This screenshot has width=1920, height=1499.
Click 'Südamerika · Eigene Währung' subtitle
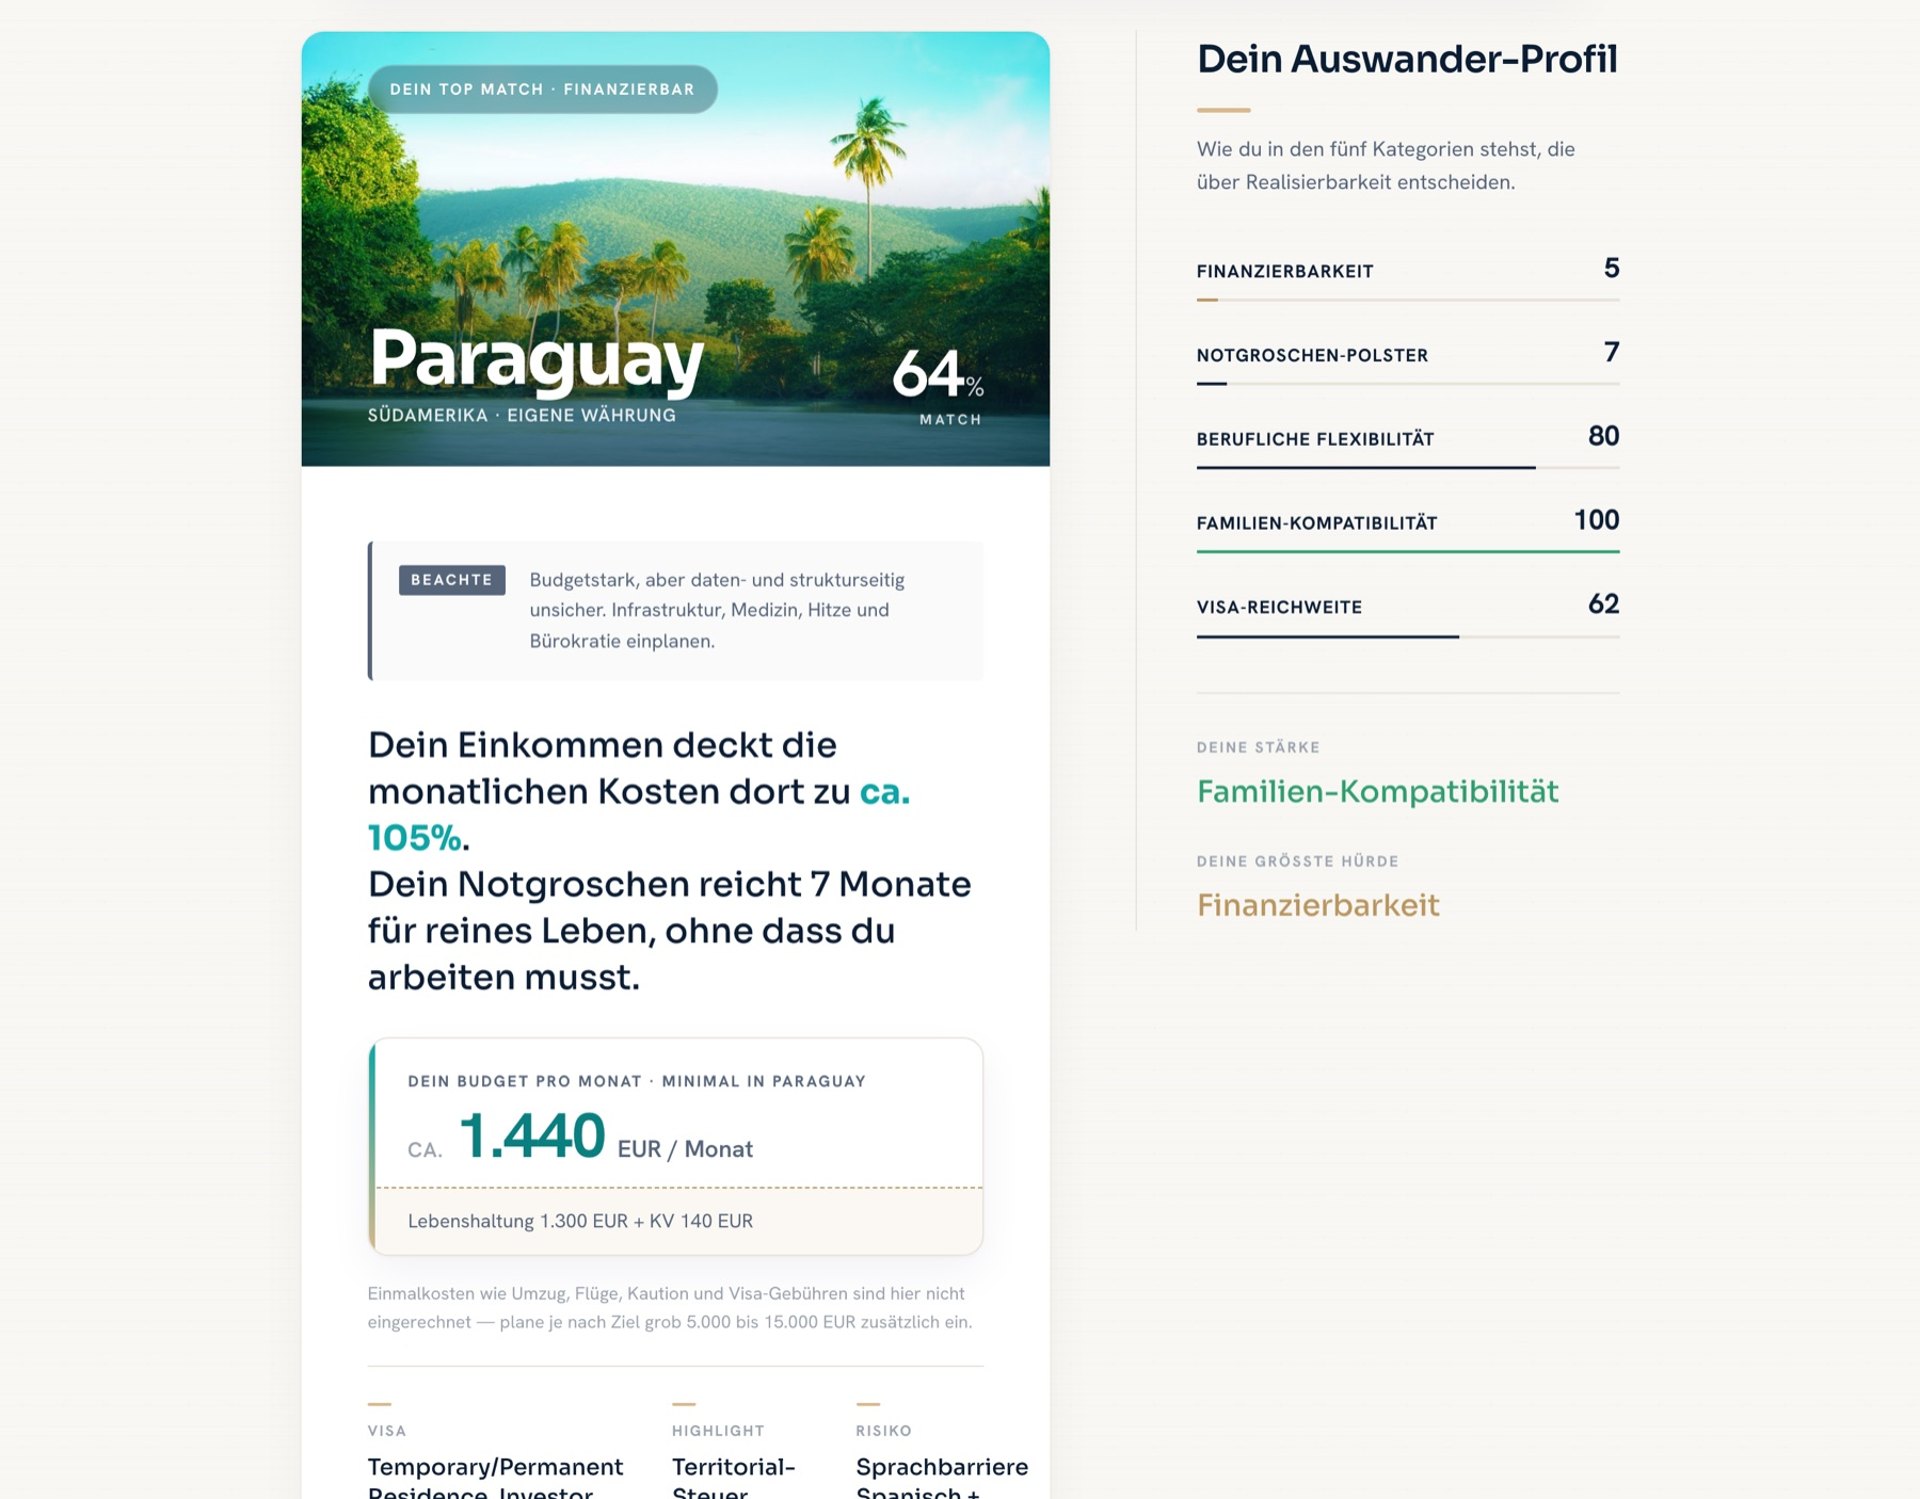tap(521, 415)
